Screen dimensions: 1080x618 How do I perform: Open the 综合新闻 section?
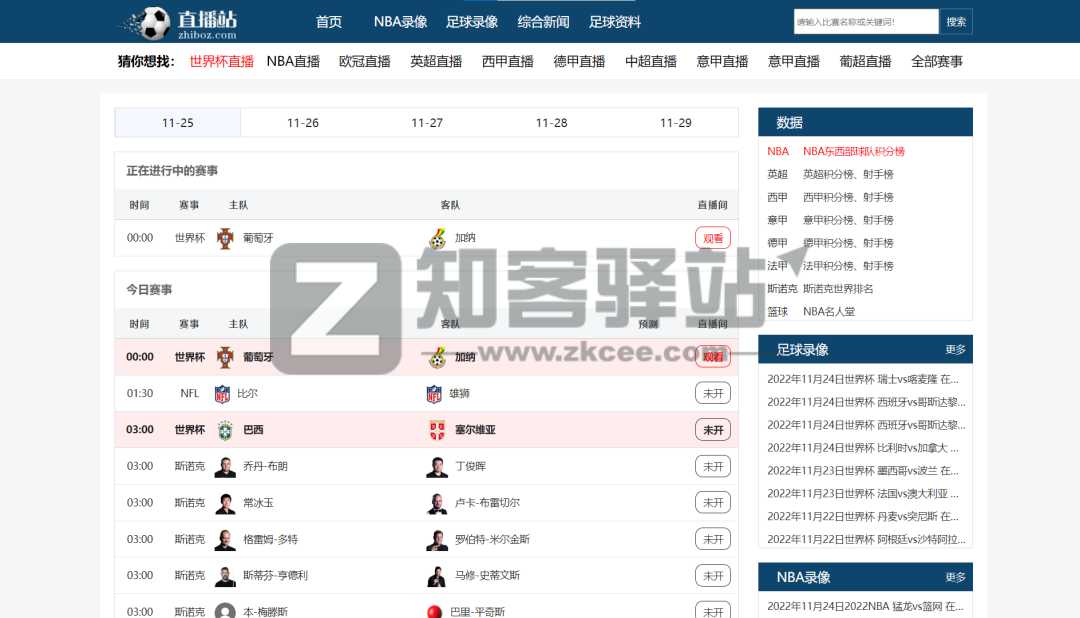pyautogui.click(x=543, y=21)
